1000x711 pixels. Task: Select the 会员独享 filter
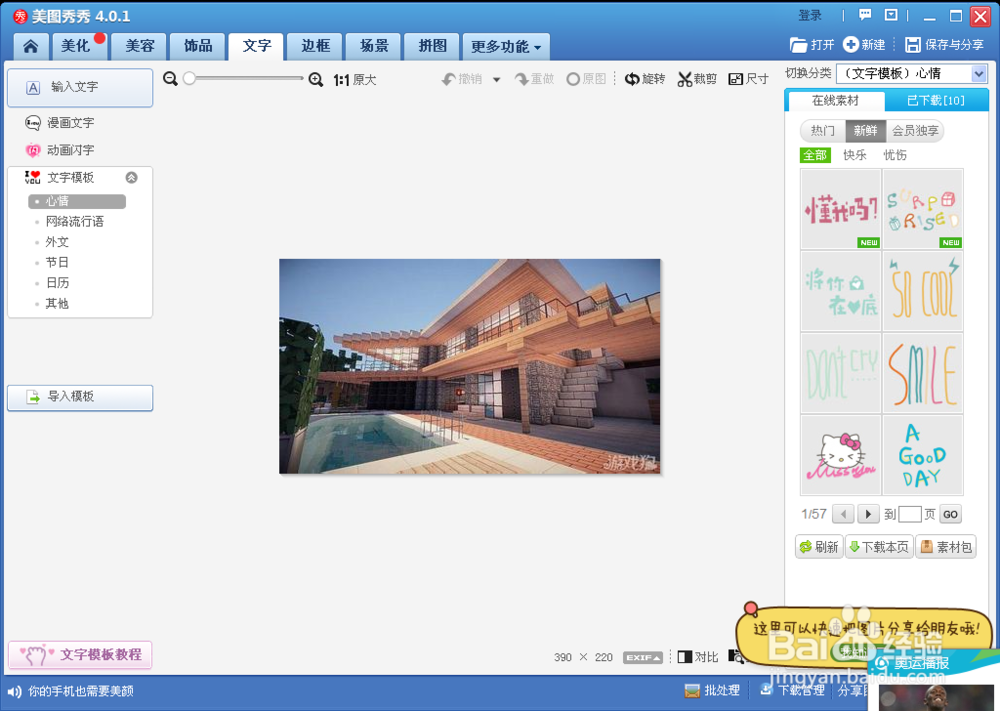[x=915, y=131]
